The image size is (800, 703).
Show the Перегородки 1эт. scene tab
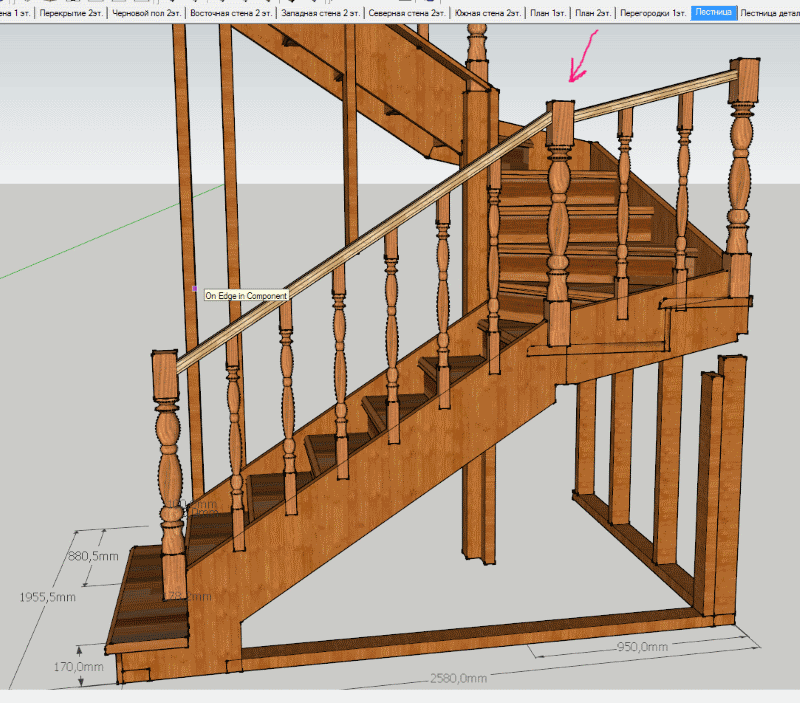[652, 14]
